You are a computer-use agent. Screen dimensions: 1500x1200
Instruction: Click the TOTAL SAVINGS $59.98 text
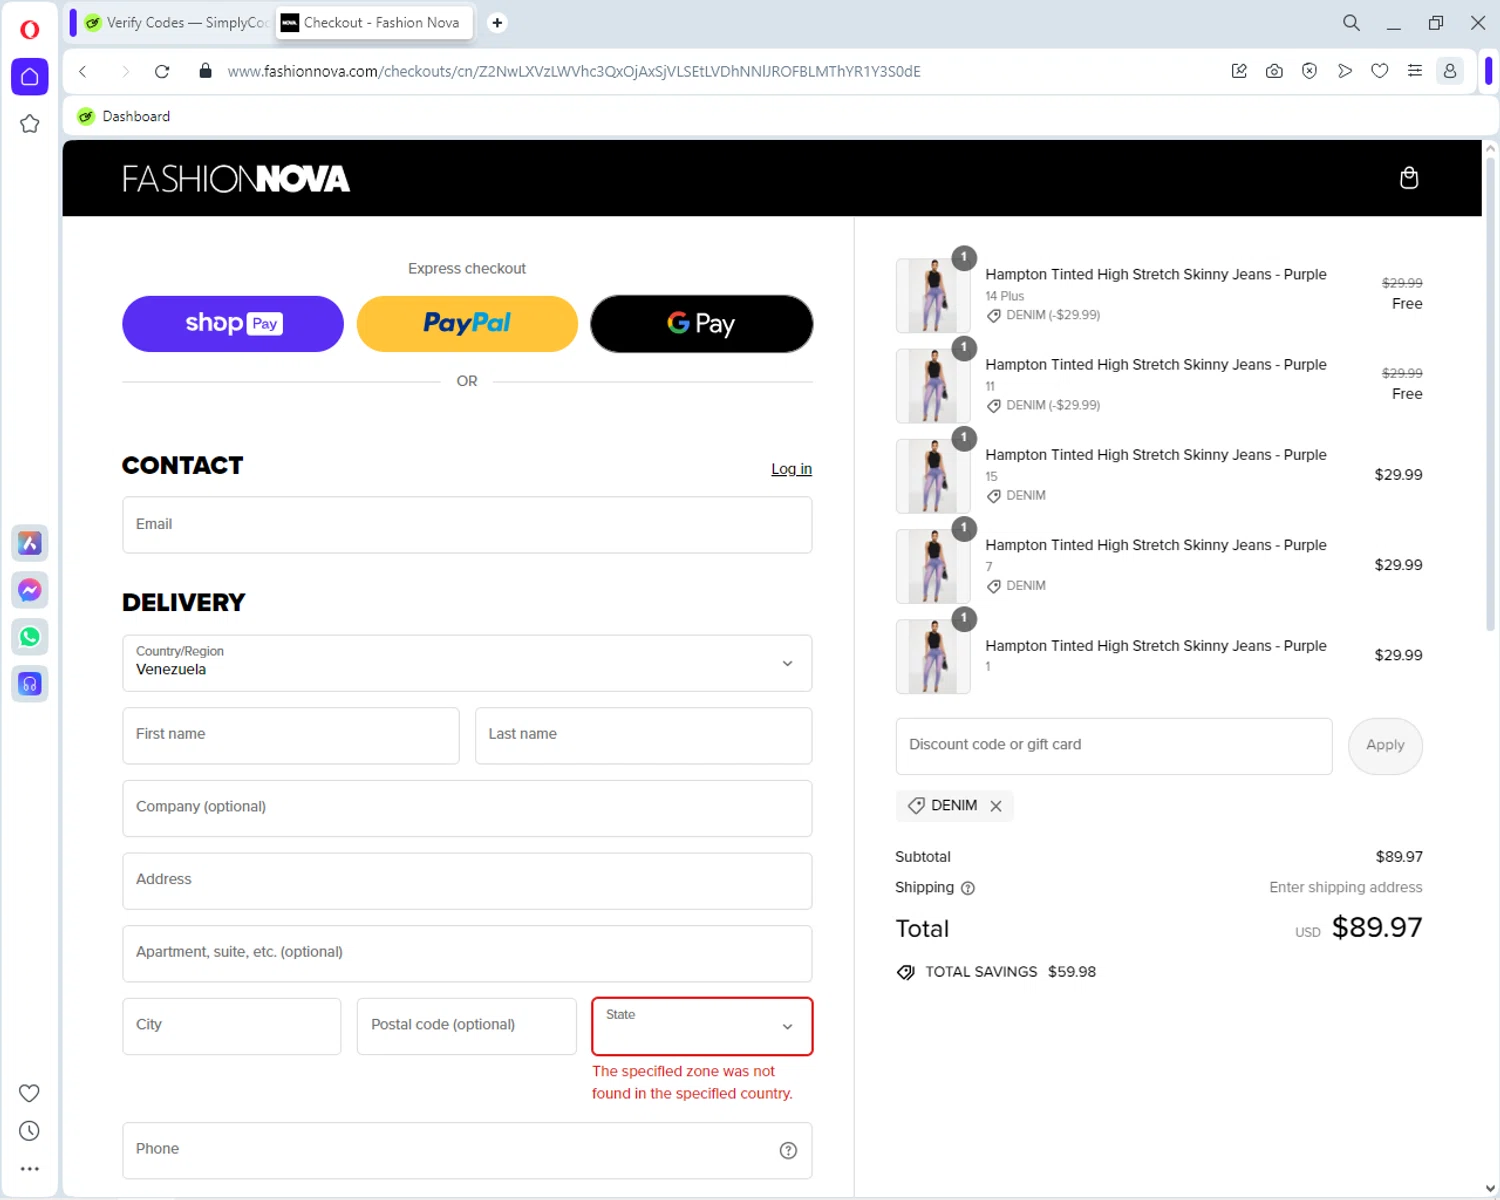tap(1010, 972)
